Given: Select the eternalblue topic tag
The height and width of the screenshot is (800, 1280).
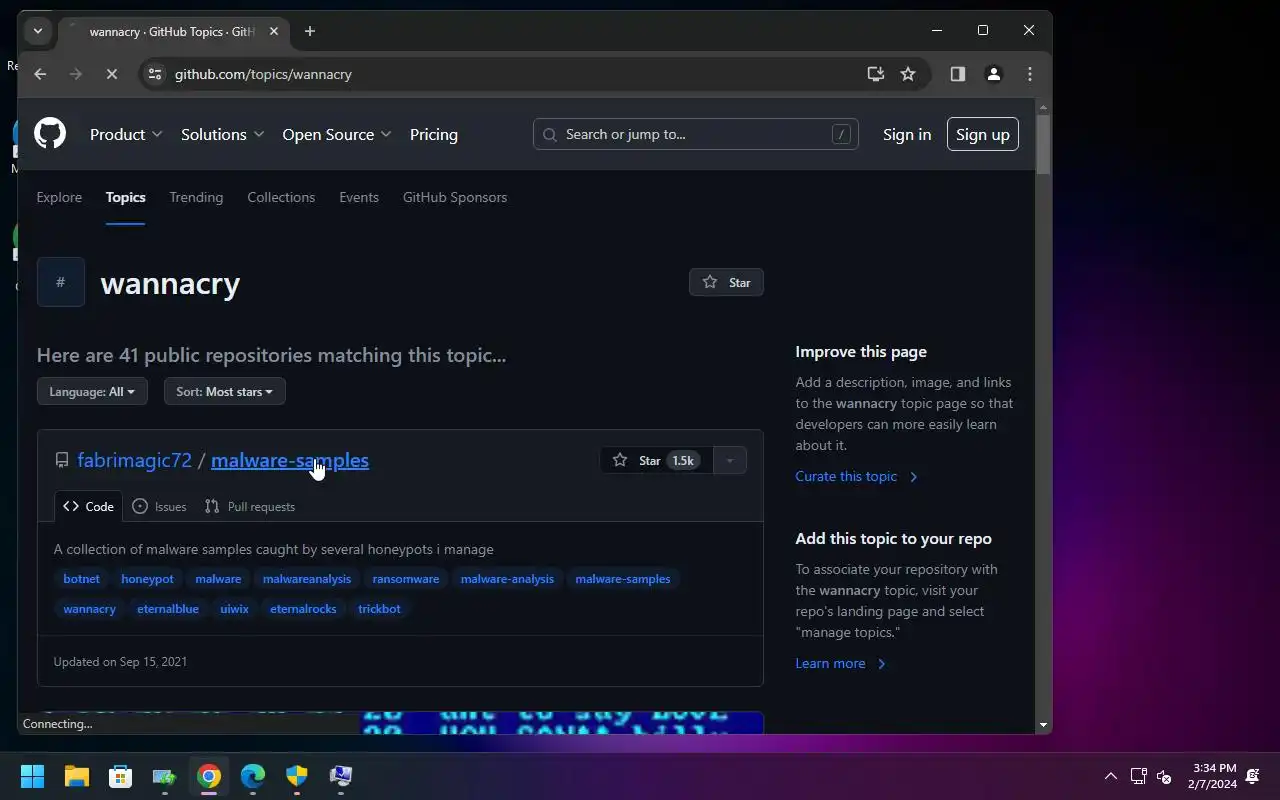Looking at the screenshot, I should click(168, 608).
